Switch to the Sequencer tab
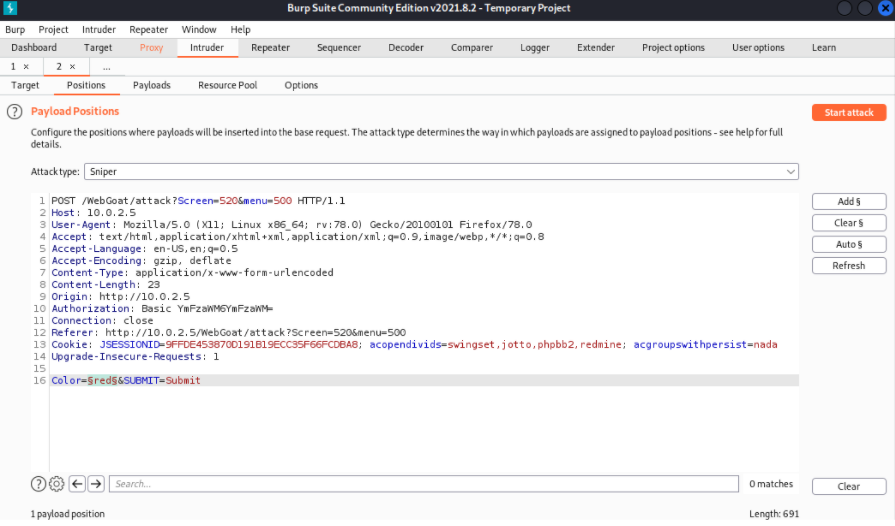Viewport: 895px width, 526px height. tap(338, 48)
